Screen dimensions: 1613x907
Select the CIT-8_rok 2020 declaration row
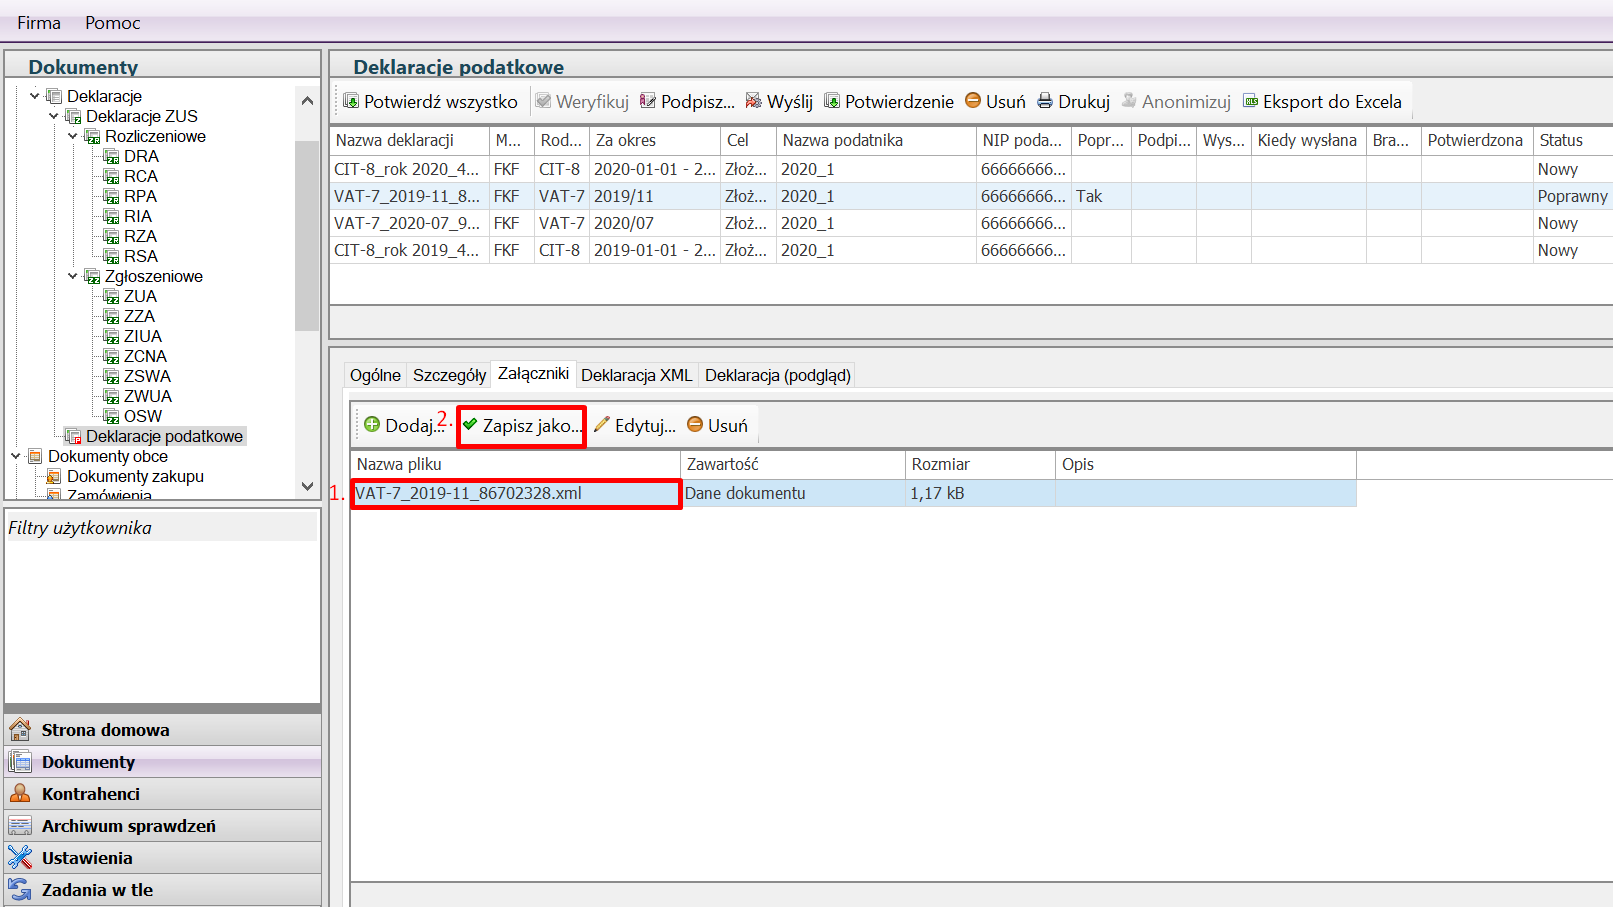pyautogui.click(x=971, y=169)
